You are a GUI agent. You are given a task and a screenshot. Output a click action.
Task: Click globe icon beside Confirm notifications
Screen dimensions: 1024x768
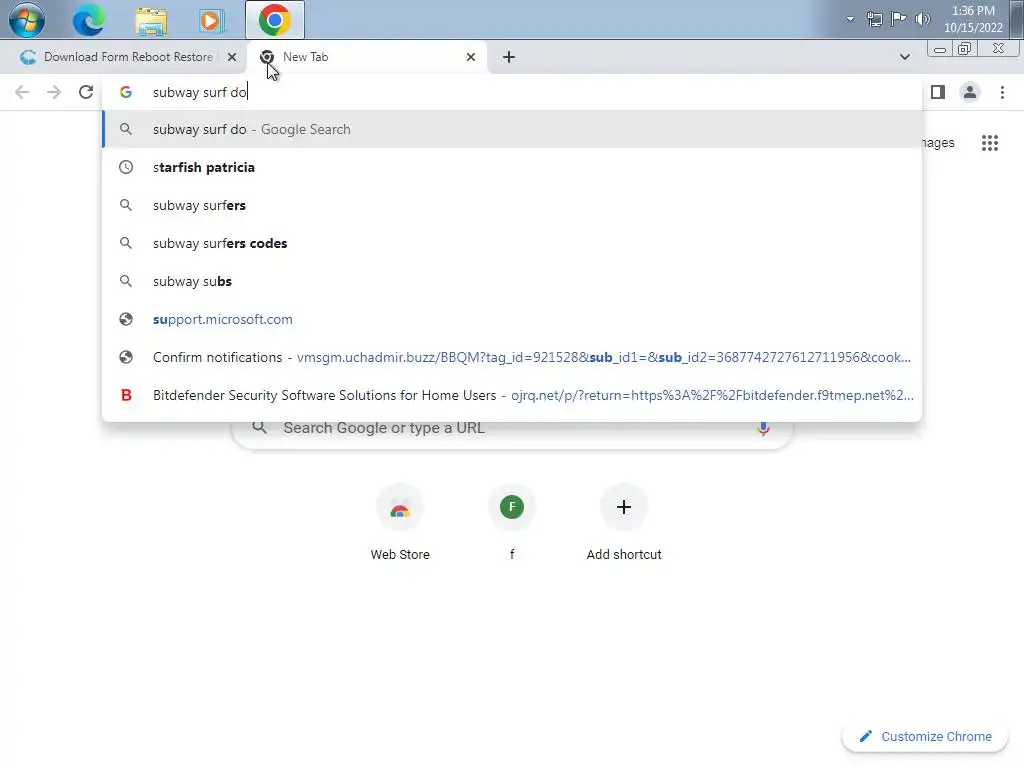(126, 357)
